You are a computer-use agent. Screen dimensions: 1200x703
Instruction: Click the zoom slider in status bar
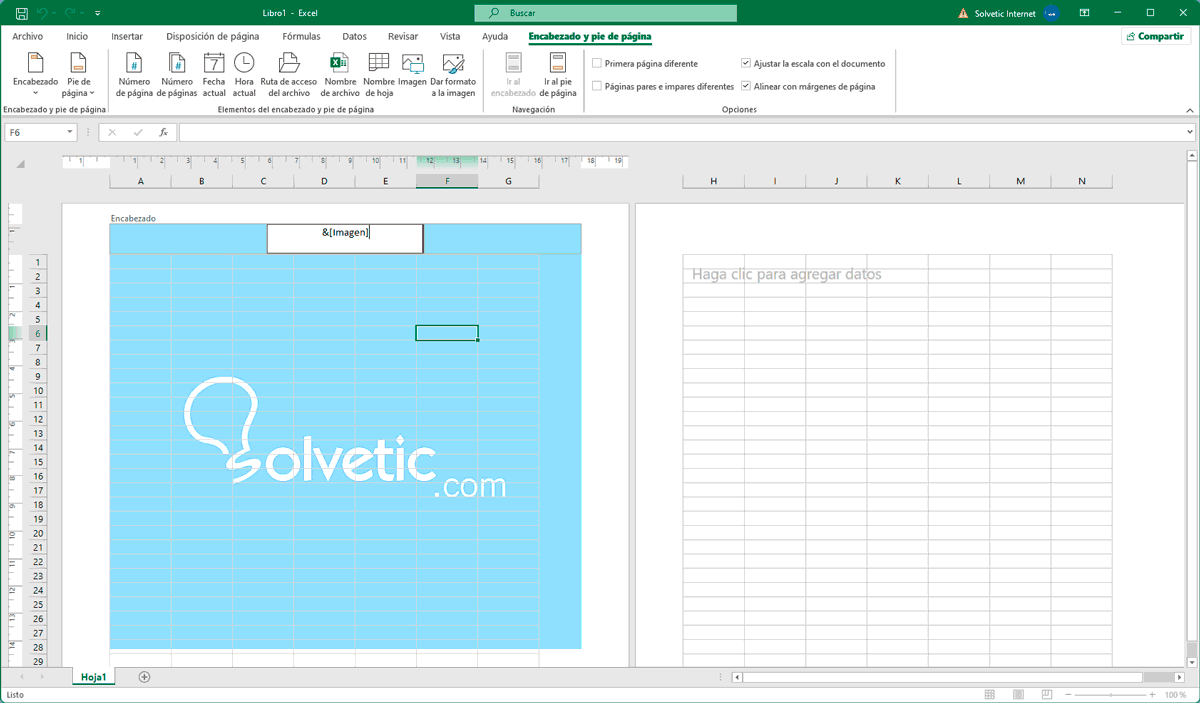pyautogui.click(x=1111, y=694)
